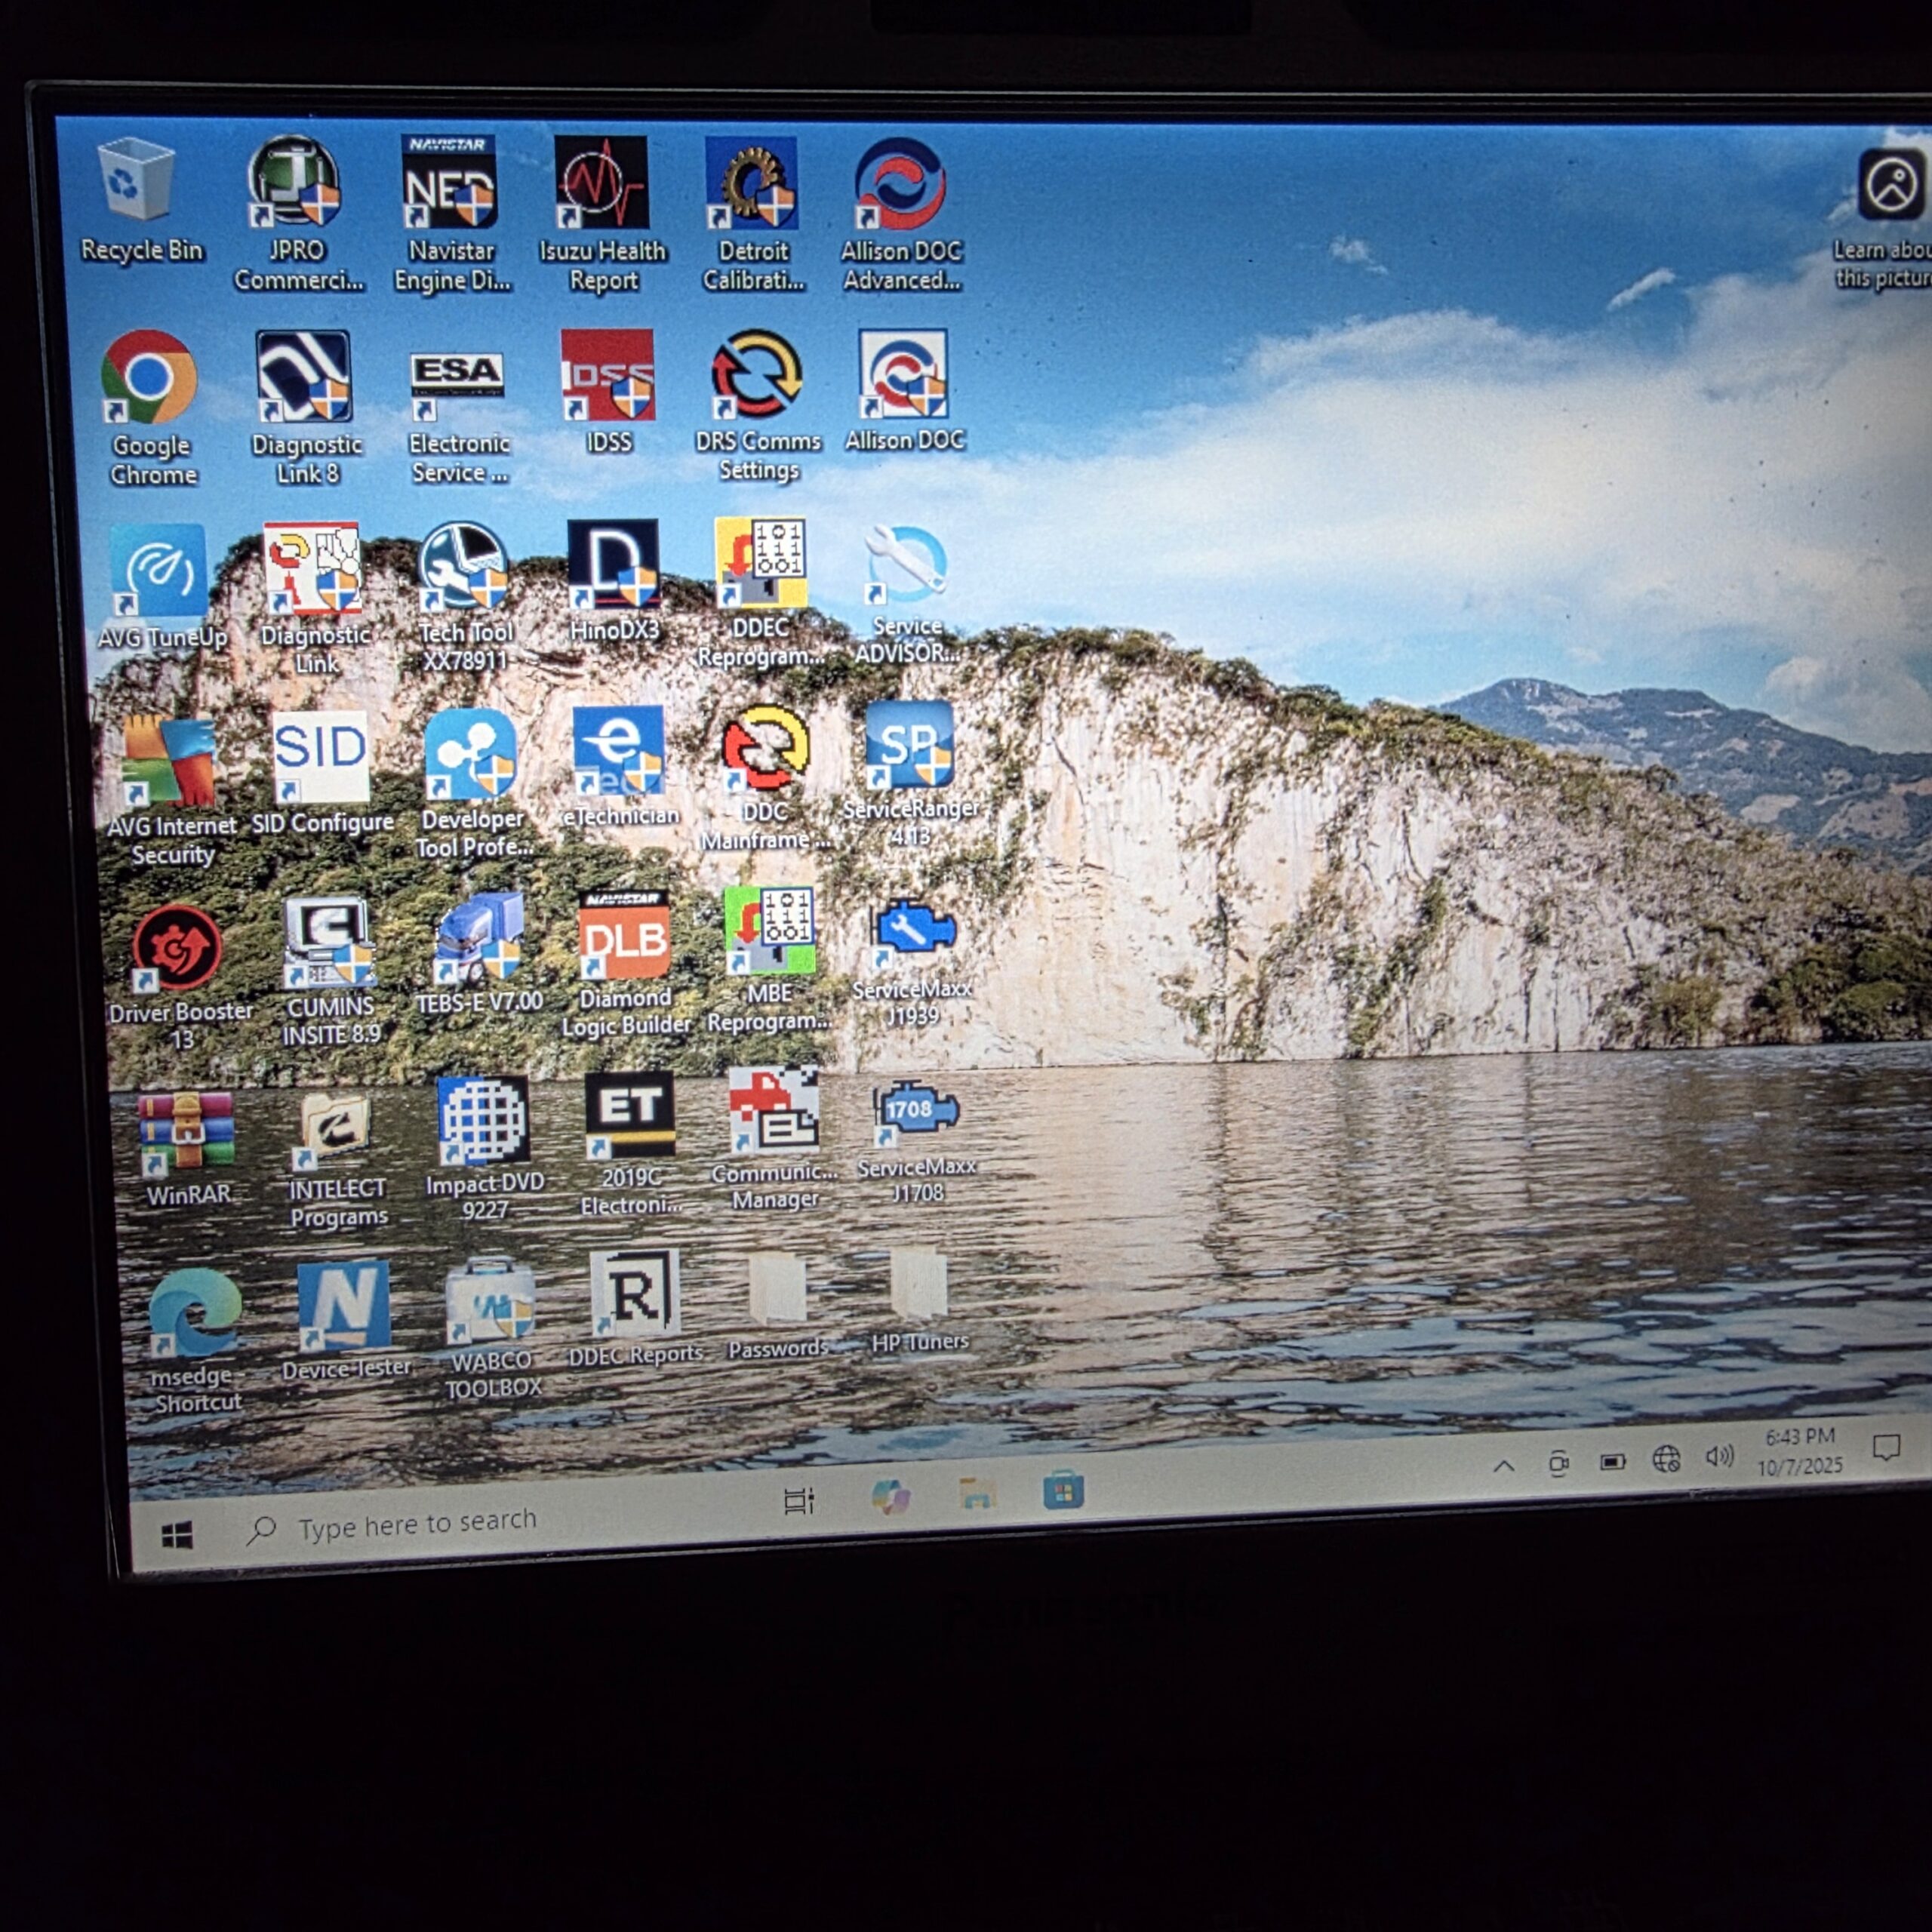Click the Diamond Logic Builder icon
Image resolution: width=1932 pixels, height=1932 pixels.
coord(624,936)
